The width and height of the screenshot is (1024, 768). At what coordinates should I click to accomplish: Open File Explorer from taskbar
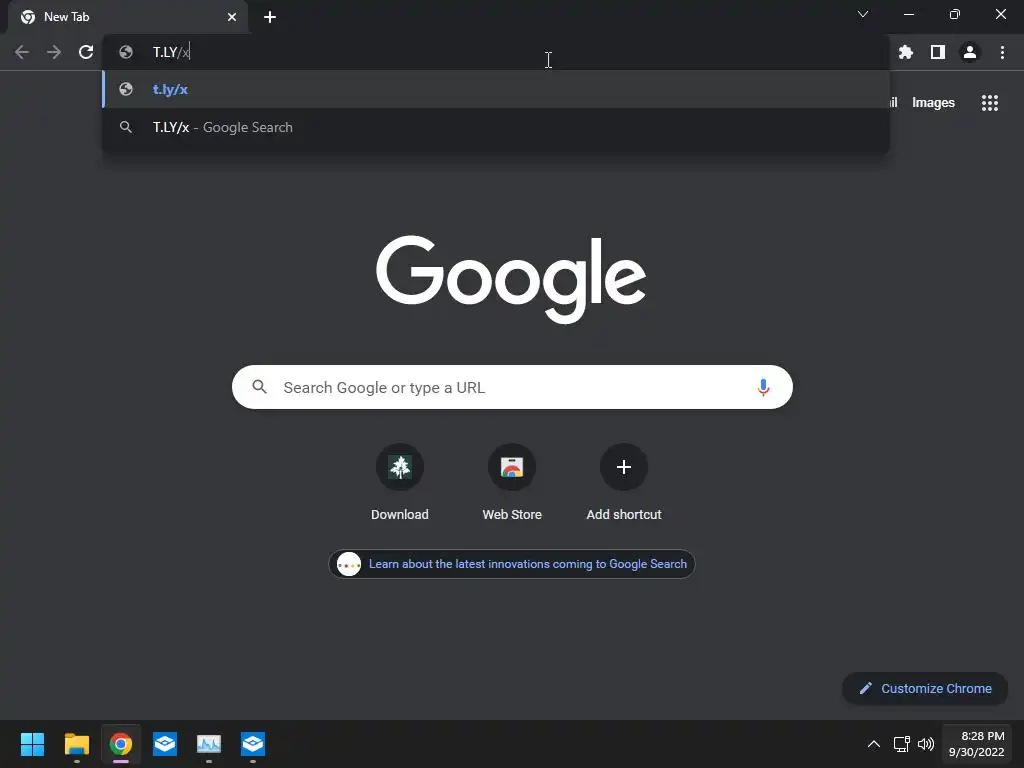click(x=76, y=744)
